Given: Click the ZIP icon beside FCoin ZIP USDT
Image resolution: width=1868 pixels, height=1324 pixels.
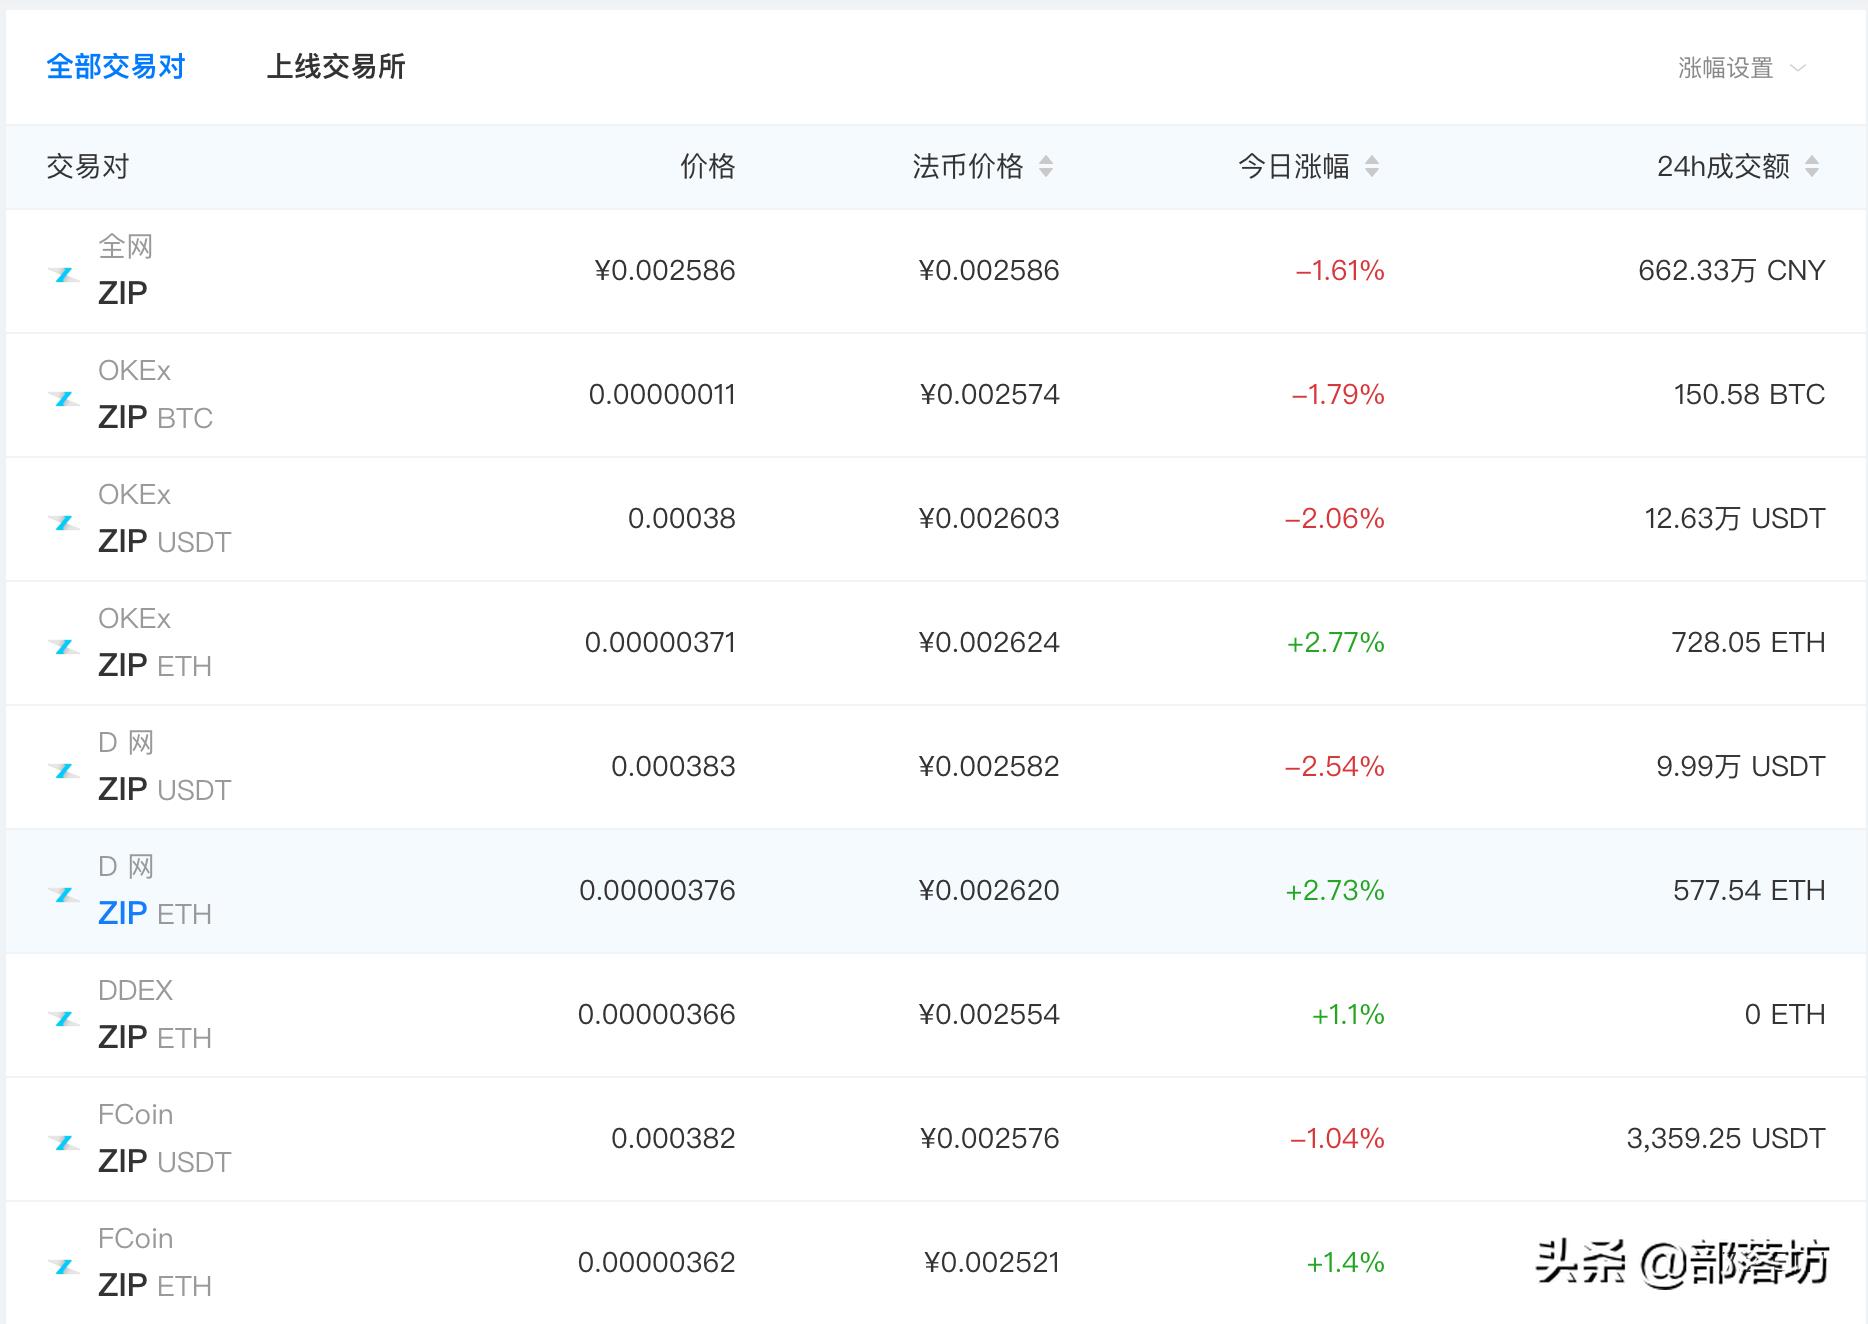Looking at the screenshot, I should (64, 1142).
